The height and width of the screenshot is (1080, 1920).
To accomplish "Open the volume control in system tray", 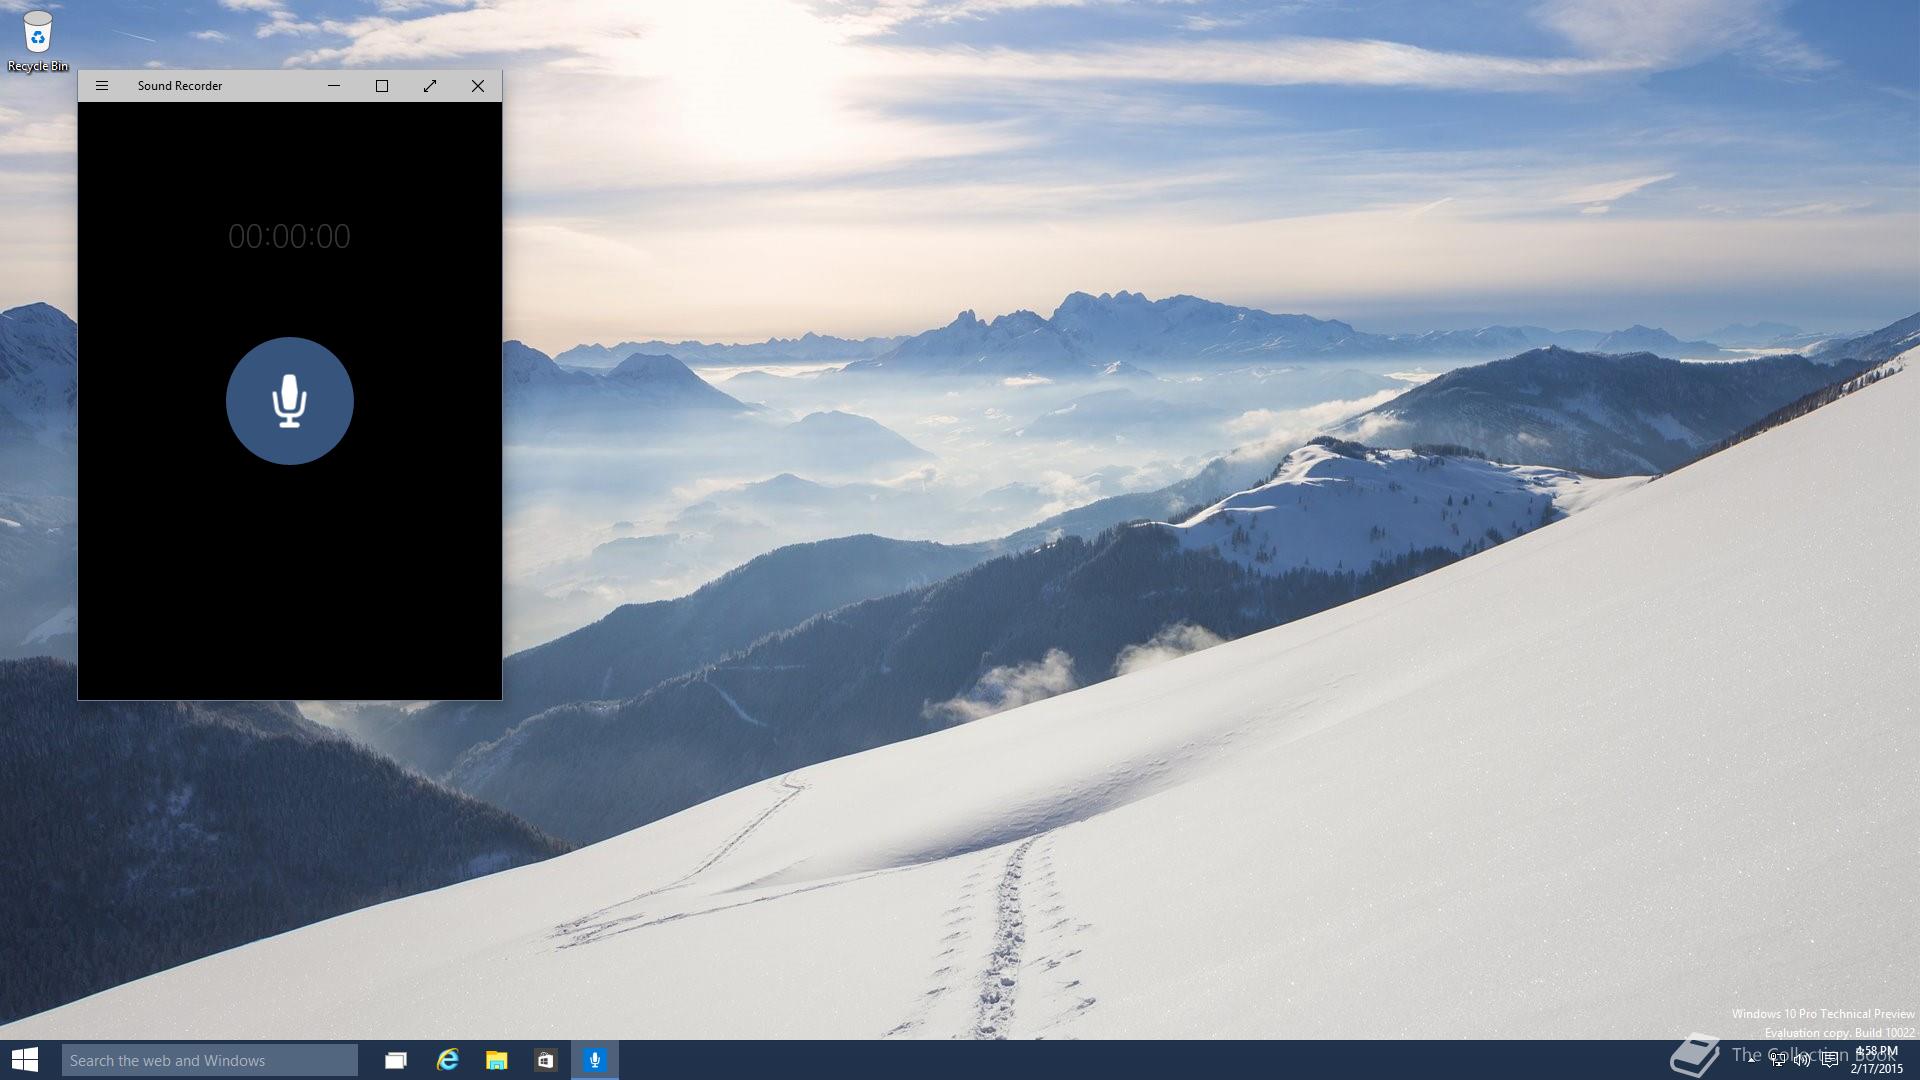I will (x=1803, y=1060).
